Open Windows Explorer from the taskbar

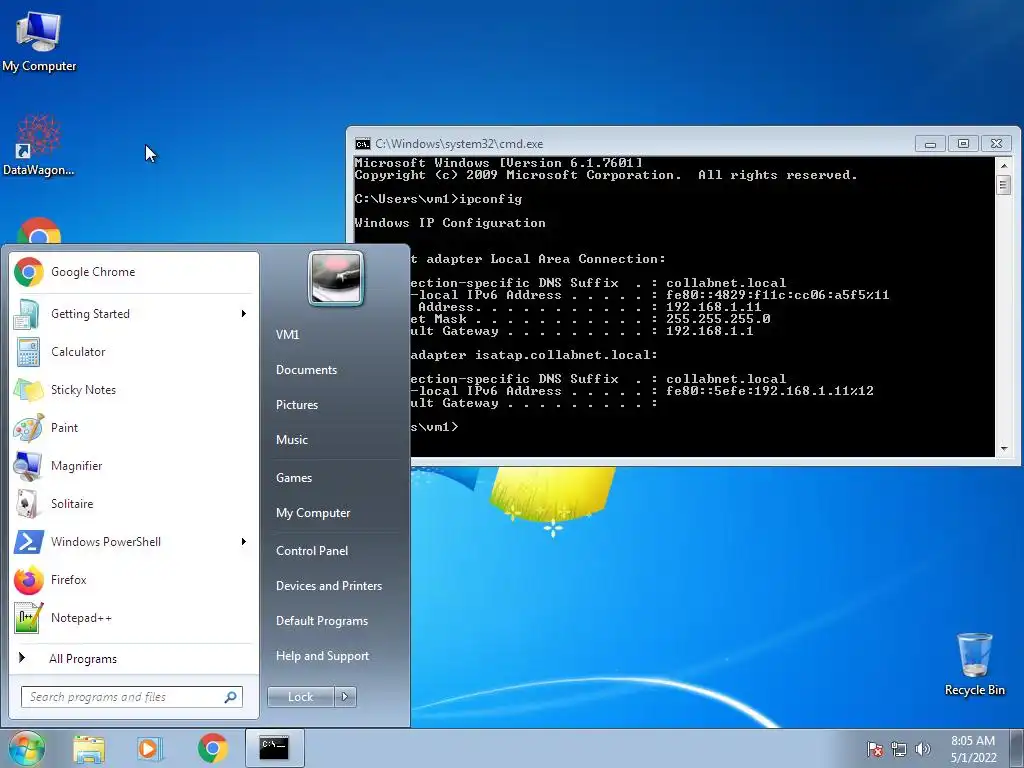(89, 749)
